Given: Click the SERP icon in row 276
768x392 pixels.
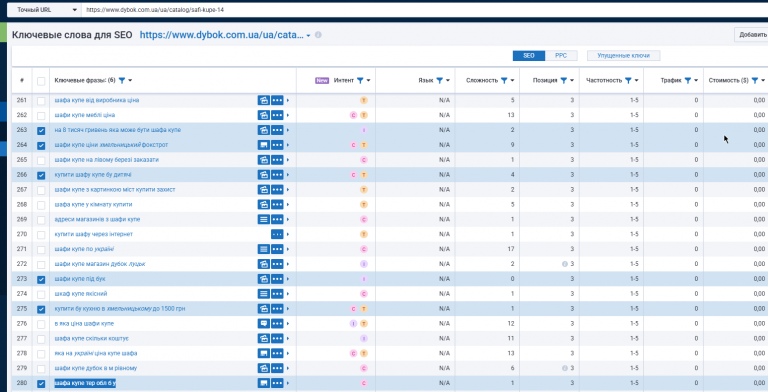Looking at the screenshot, I should [x=264, y=324].
